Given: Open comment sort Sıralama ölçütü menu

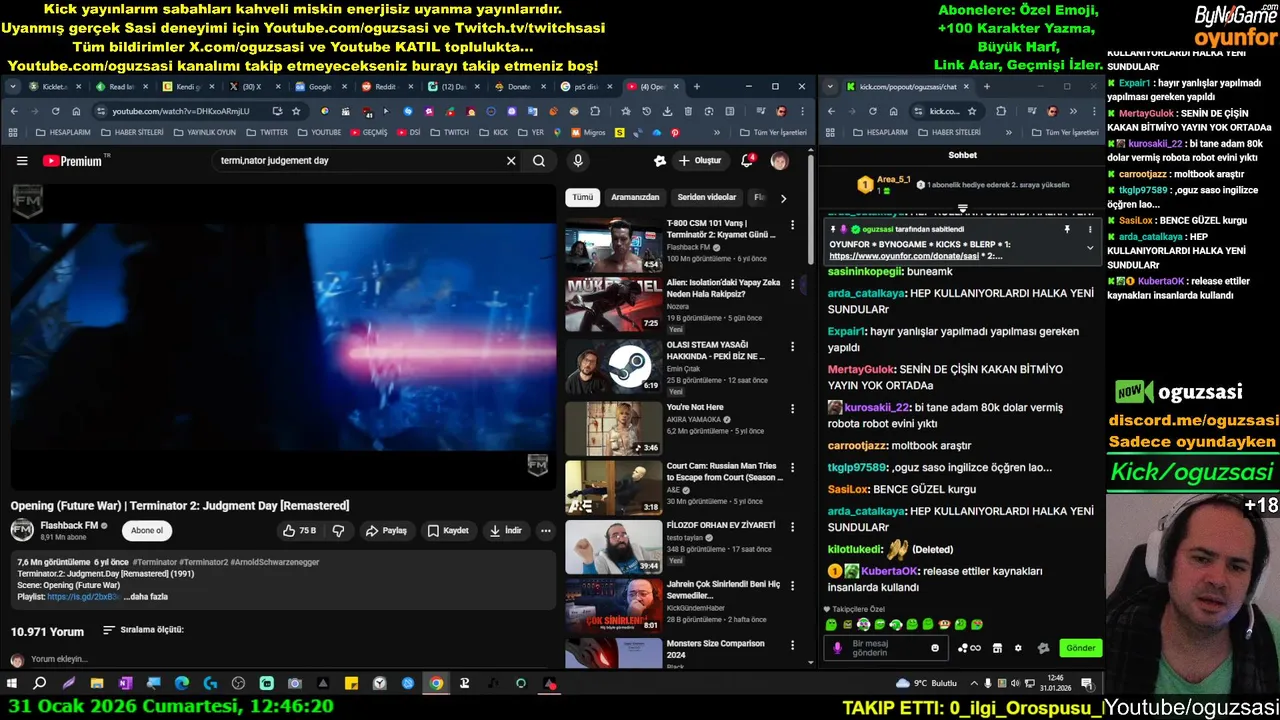Looking at the screenshot, I should 143,630.
